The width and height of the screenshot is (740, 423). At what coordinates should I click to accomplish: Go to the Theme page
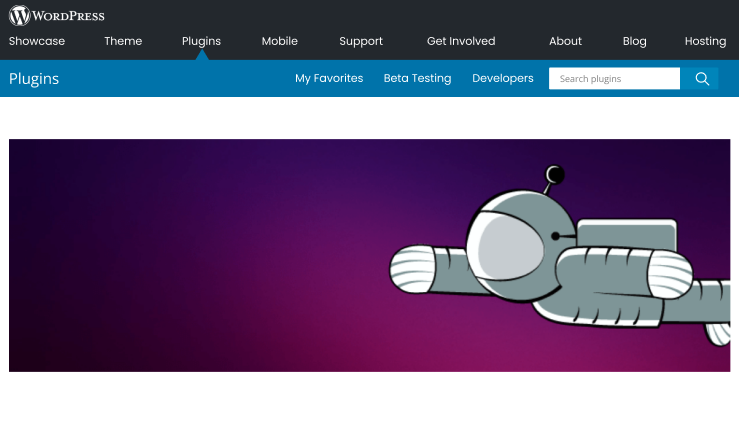[x=123, y=41]
